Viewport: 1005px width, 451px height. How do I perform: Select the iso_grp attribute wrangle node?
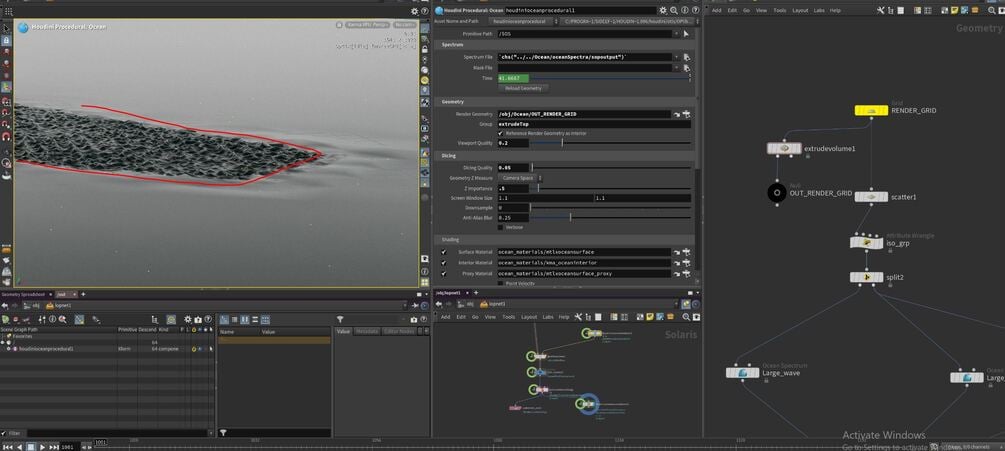866,243
